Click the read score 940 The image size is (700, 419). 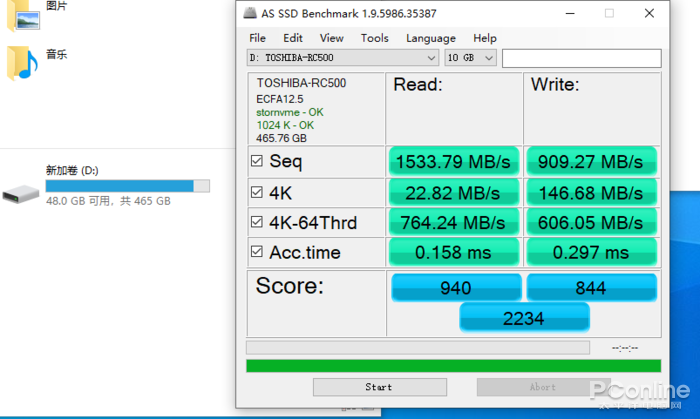[456, 288]
